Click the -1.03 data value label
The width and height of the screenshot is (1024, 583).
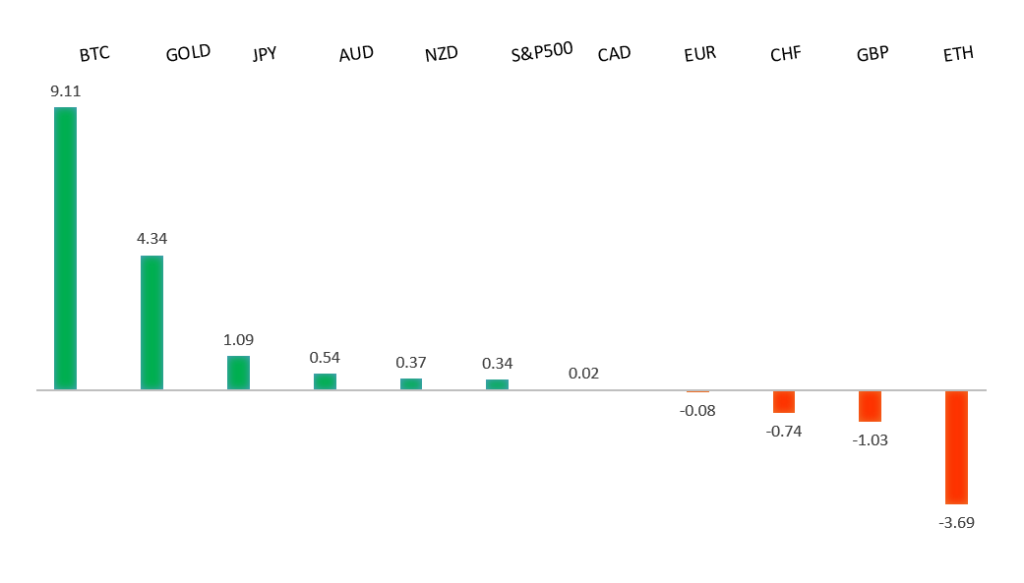tap(870, 439)
